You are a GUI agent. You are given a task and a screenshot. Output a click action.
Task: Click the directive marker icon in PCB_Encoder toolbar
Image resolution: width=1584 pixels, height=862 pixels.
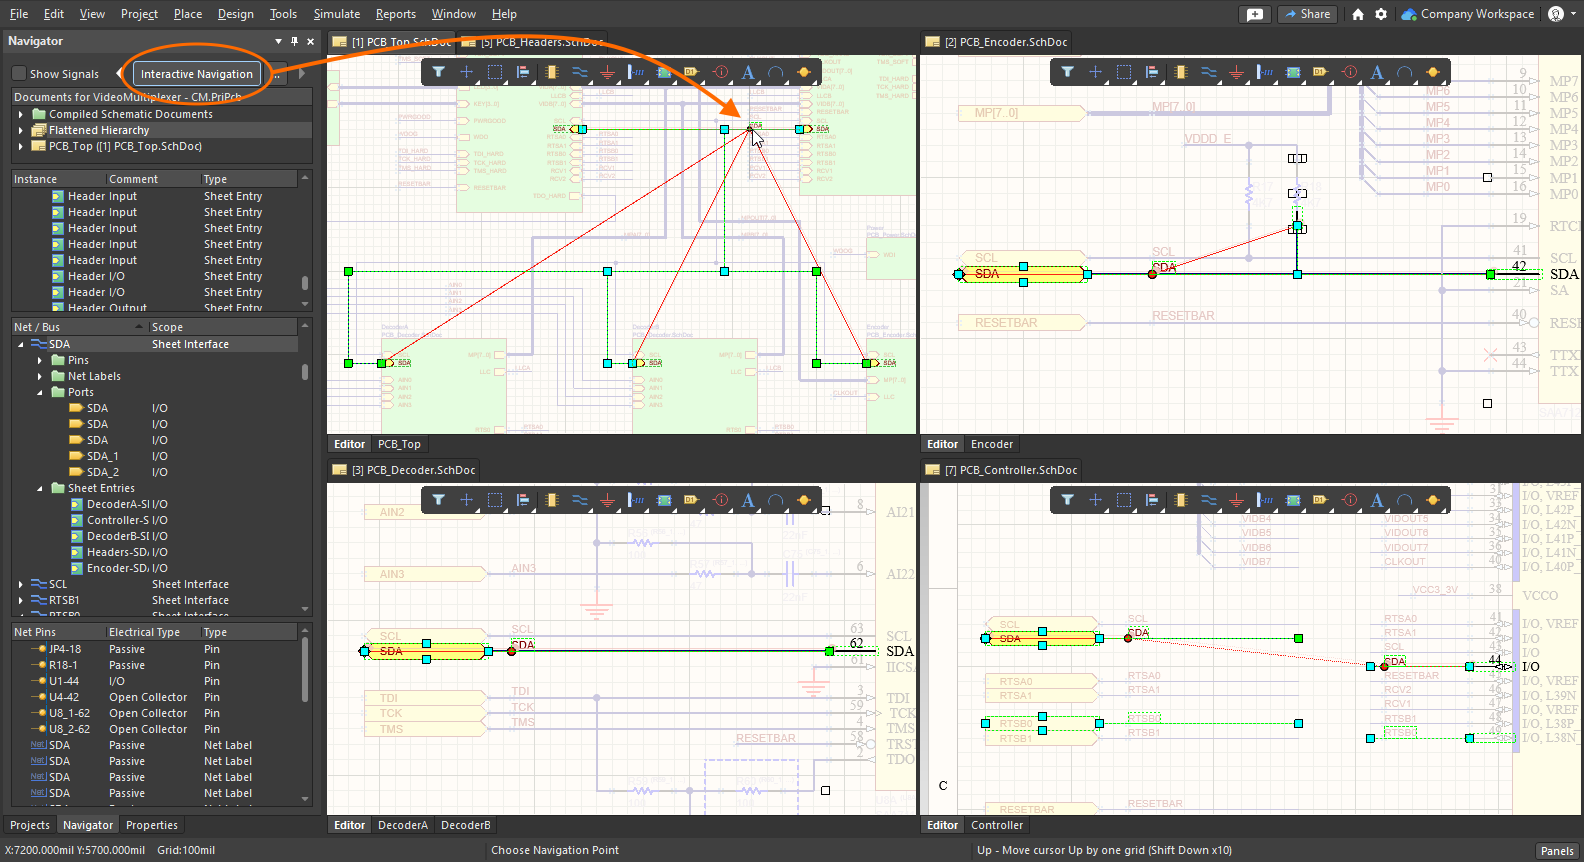1350,72
